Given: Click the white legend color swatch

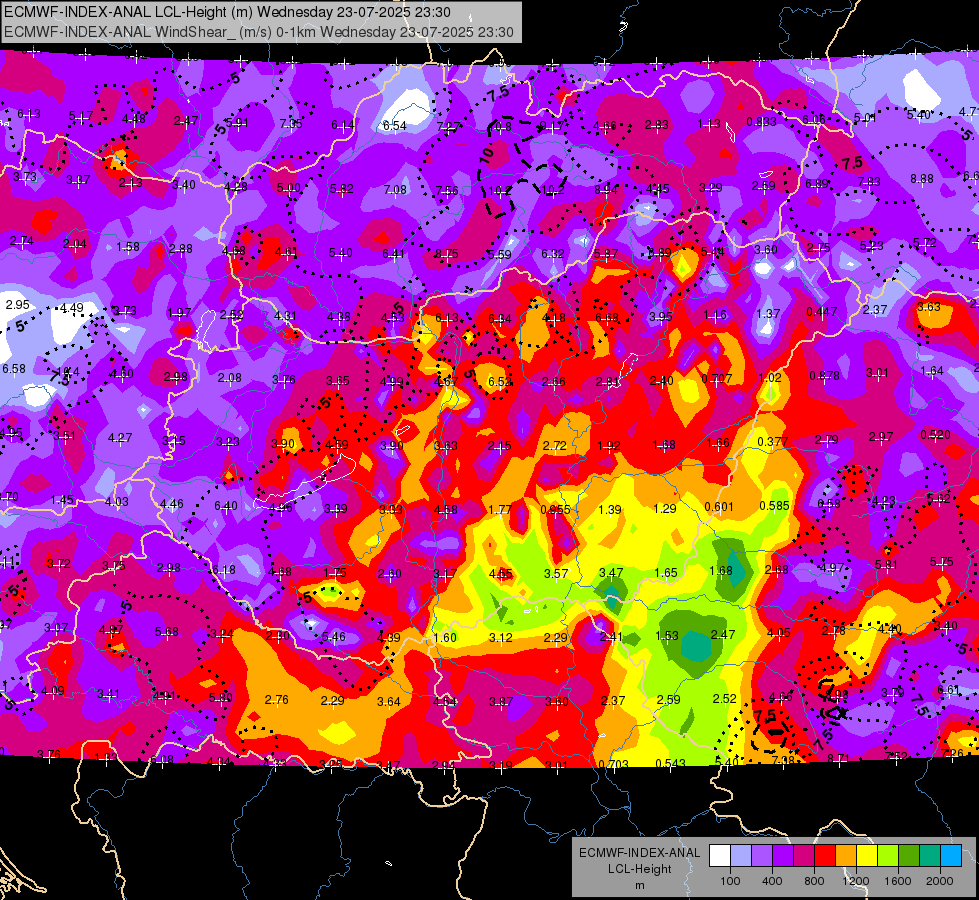Looking at the screenshot, I should click(x=720, y=856).
